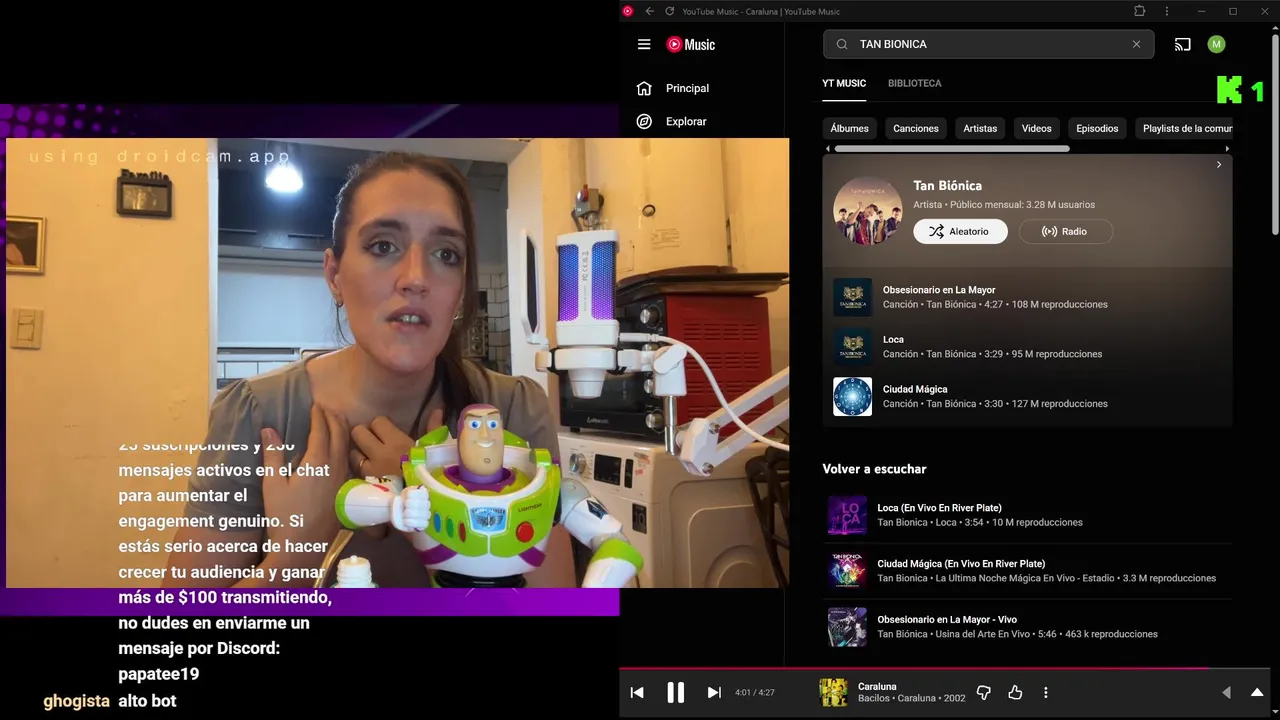Expand the player page with up arrow
This screenshot has height=720, width=1280.
pyautogui.click(x=1257, y=692)
